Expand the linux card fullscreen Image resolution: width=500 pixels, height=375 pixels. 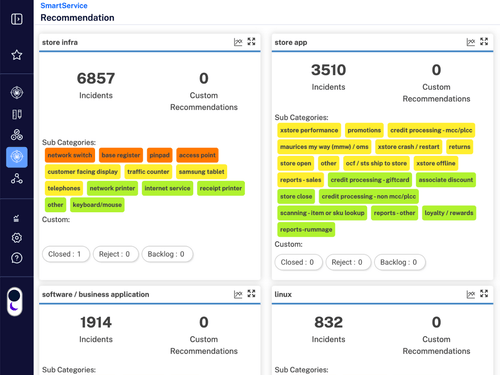point(484,294)
